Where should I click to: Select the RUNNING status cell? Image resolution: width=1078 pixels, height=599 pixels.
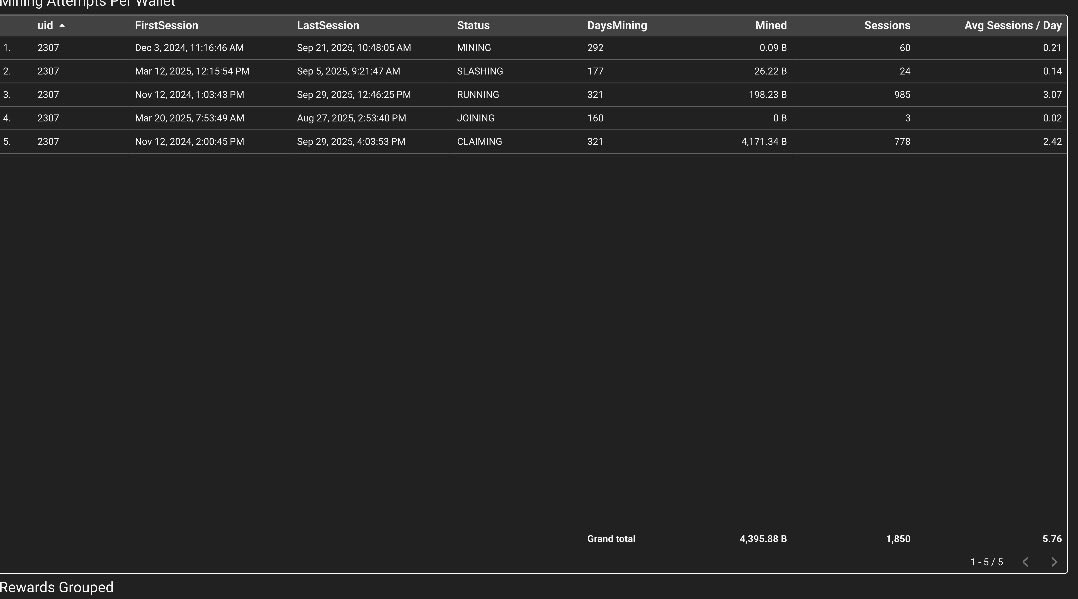(478, 95)
